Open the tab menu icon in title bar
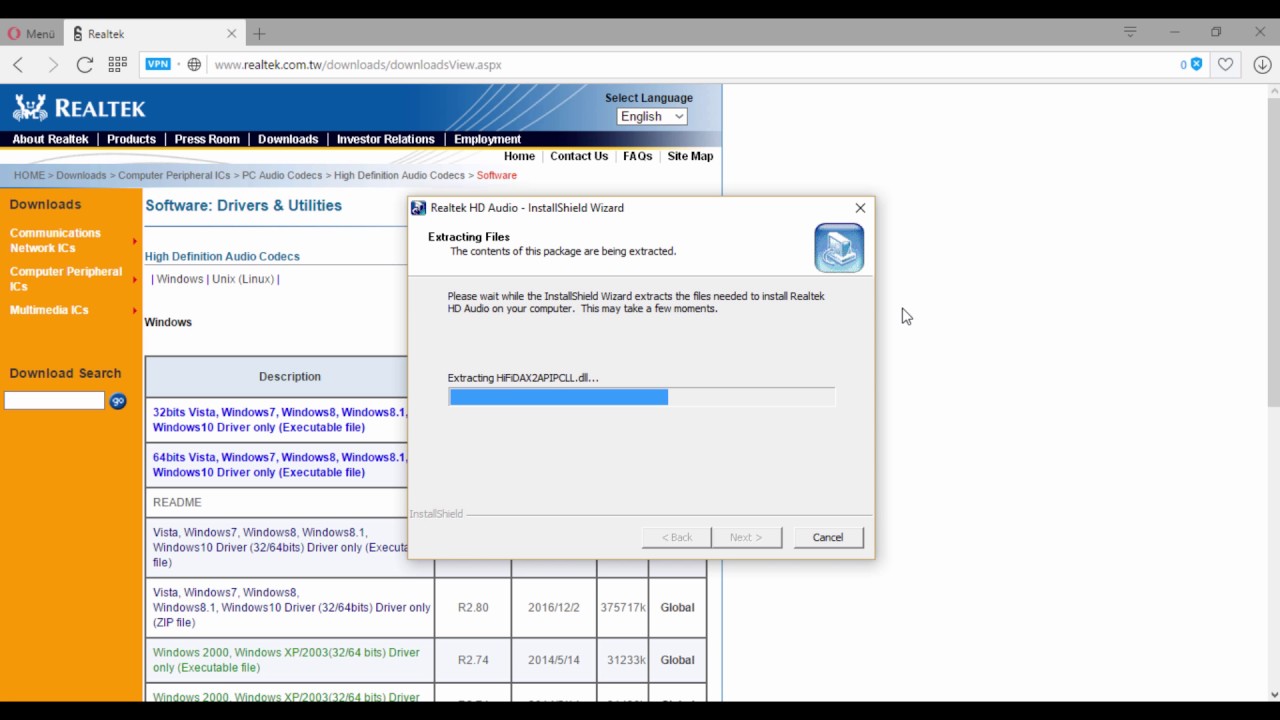 (1130, 32)
